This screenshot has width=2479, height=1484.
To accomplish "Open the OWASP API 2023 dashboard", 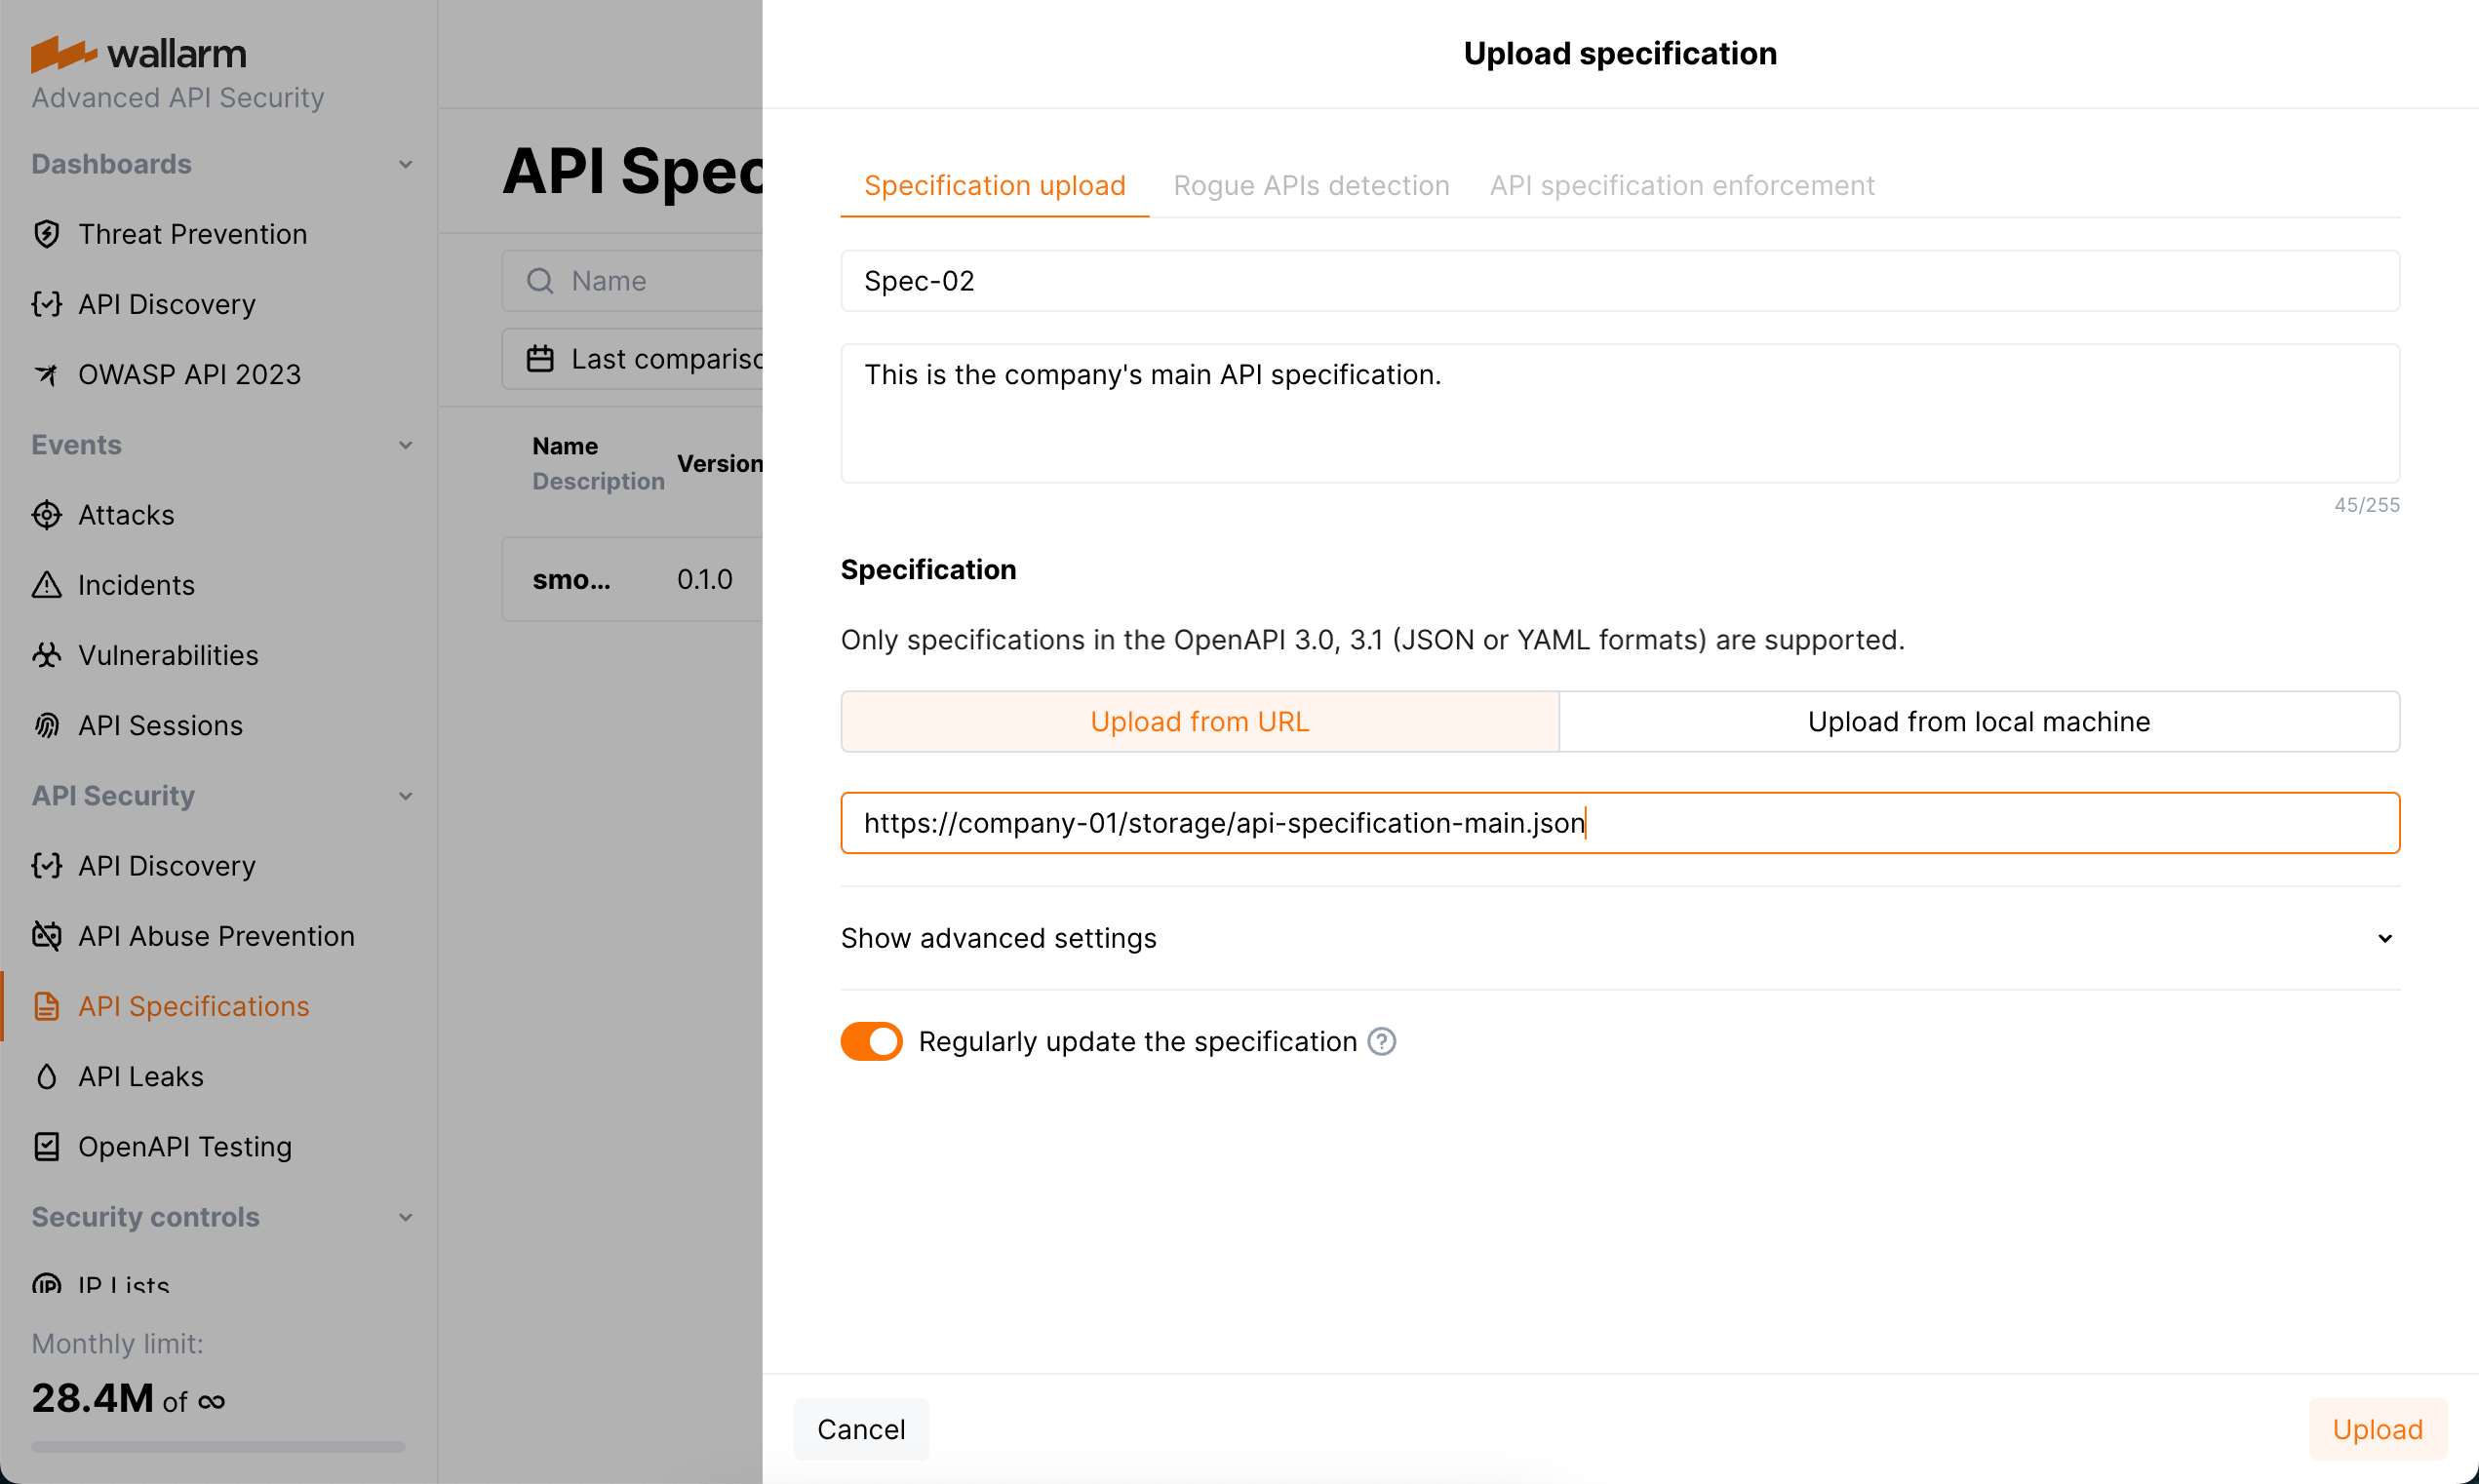I will 189,374.
